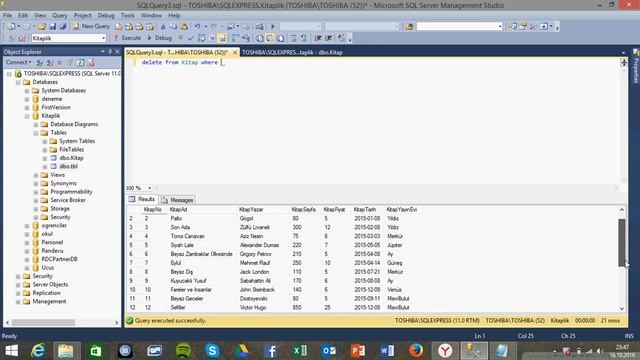This screenshot has height=360, width=640.
Task: Click the Filter icon in Object Explorer toolbar
Action: [70, 62]
